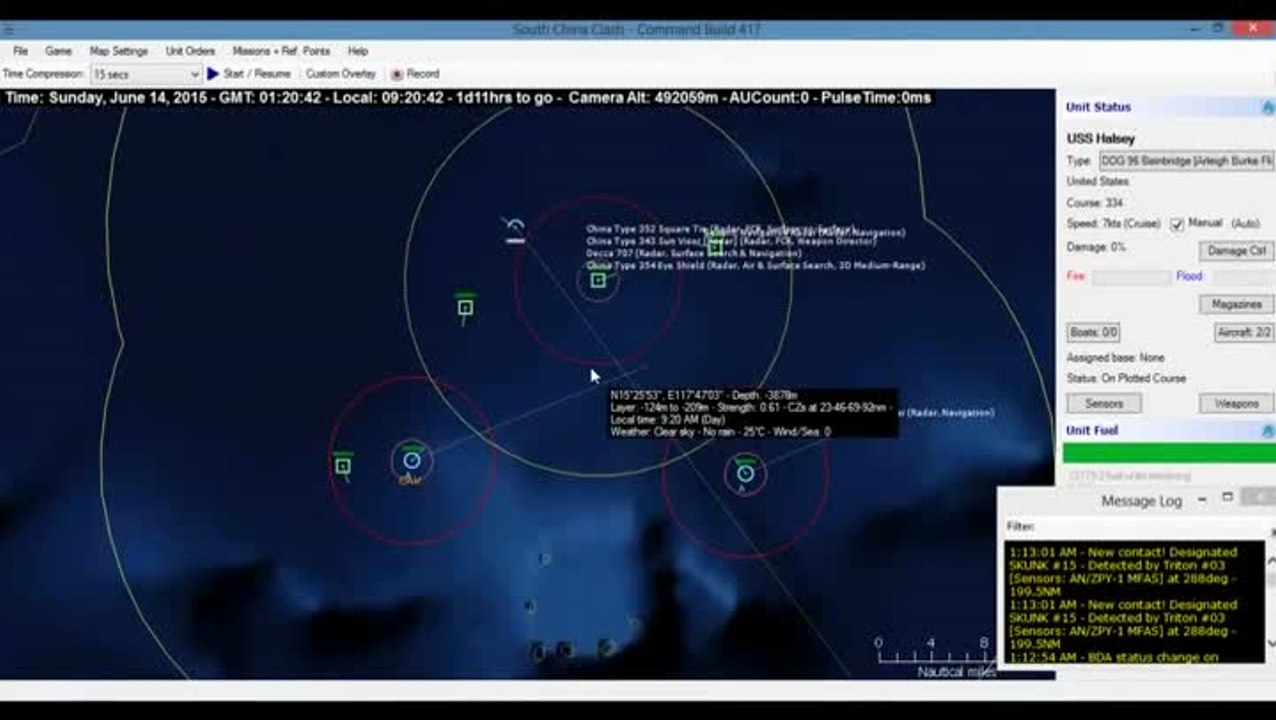Viewport: 1276px width, 720px height.
Task: Click the Message Log scrollbar
Action: point(1270,600)
